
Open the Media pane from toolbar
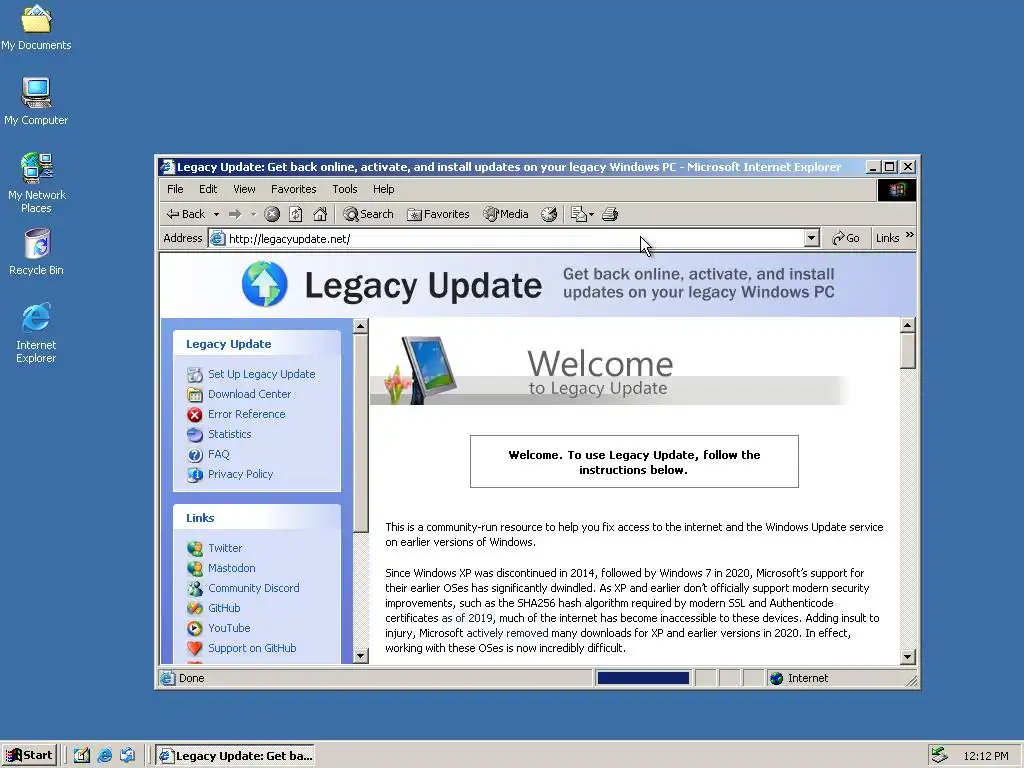tap(505, 214)
